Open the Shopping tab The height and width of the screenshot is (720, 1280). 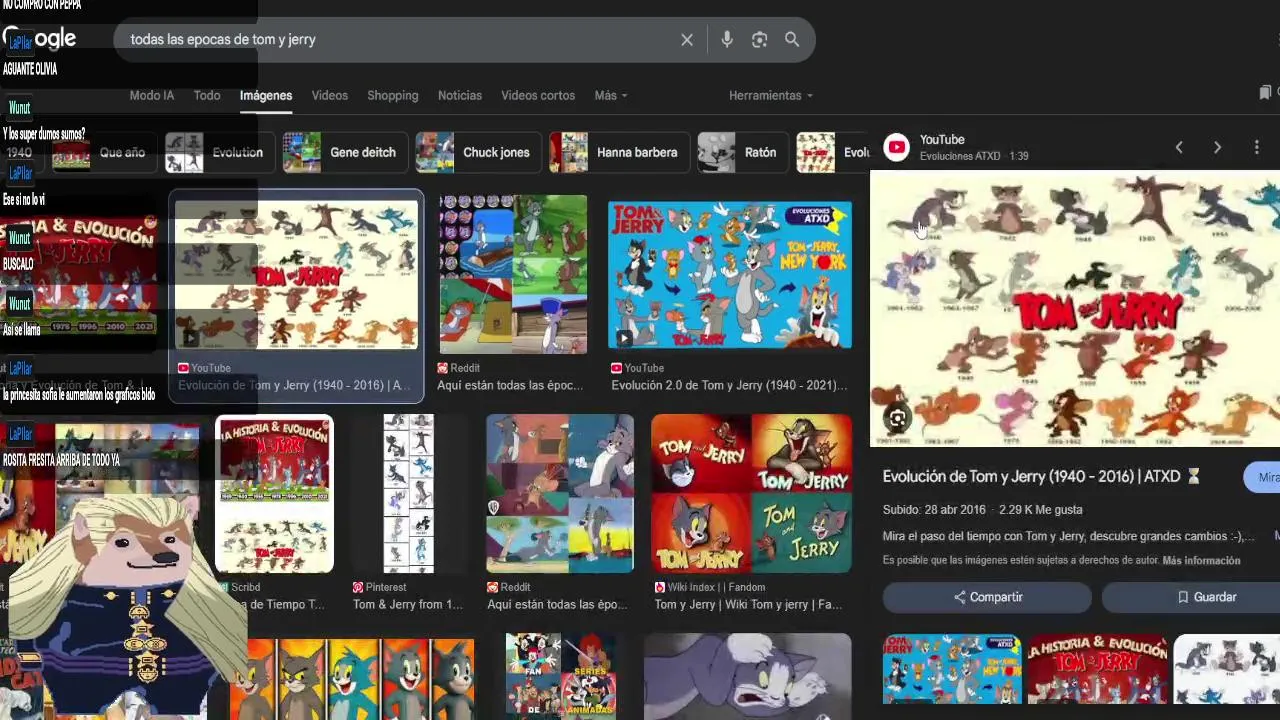coord(393,95)
